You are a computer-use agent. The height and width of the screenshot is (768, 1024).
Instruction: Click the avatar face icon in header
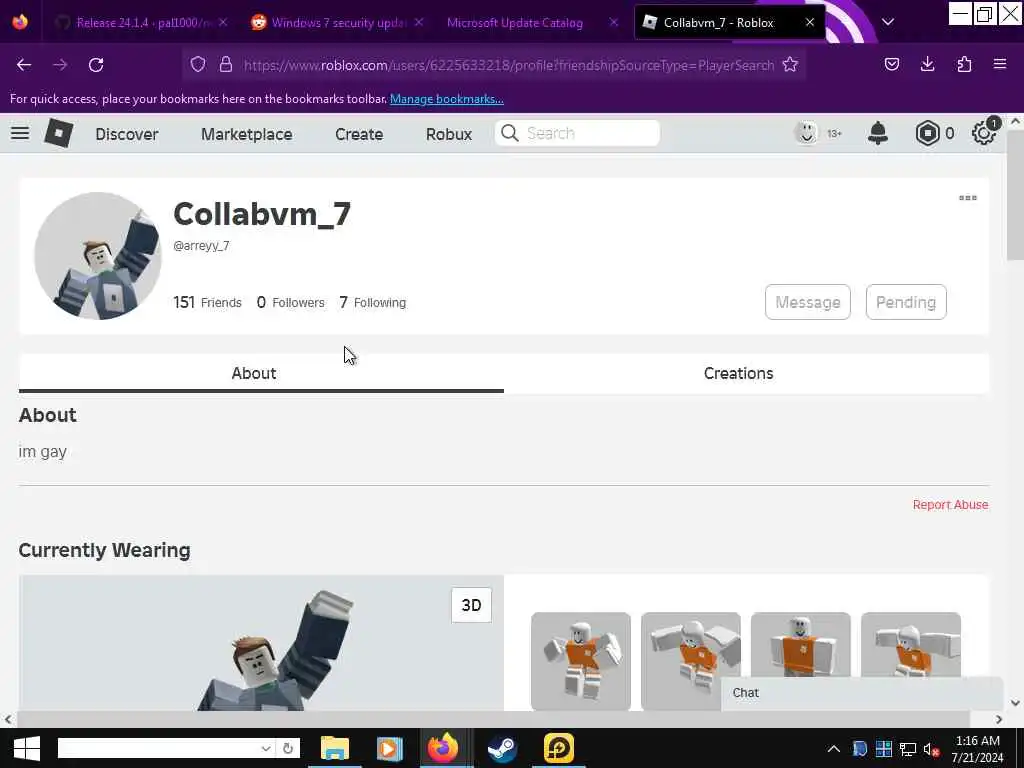[x=807, y=133]
